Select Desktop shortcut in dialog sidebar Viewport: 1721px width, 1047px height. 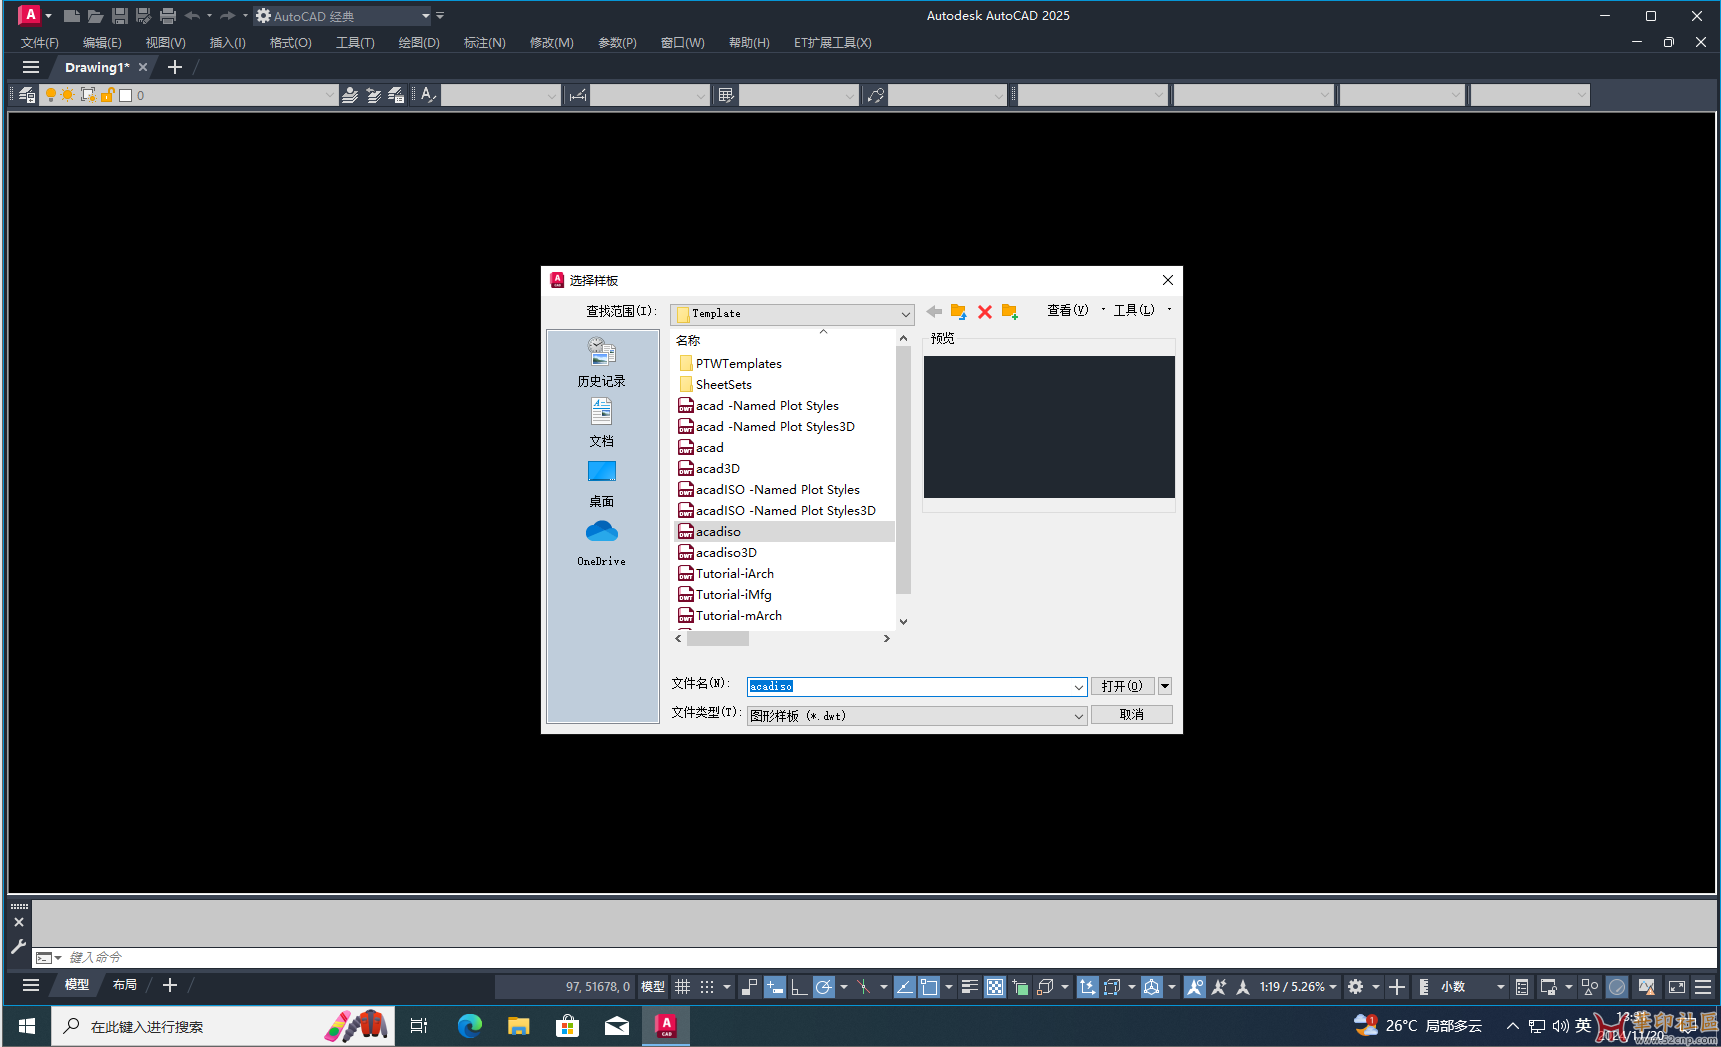pos(601,483)
